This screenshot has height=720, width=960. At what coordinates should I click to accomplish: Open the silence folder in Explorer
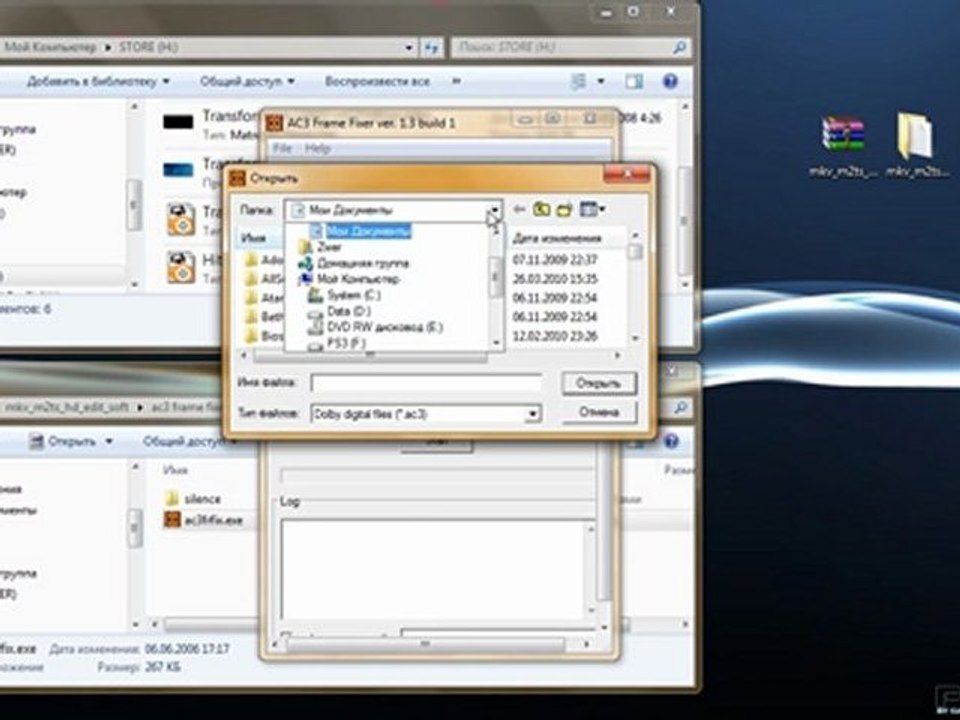(x=200, y=498)
